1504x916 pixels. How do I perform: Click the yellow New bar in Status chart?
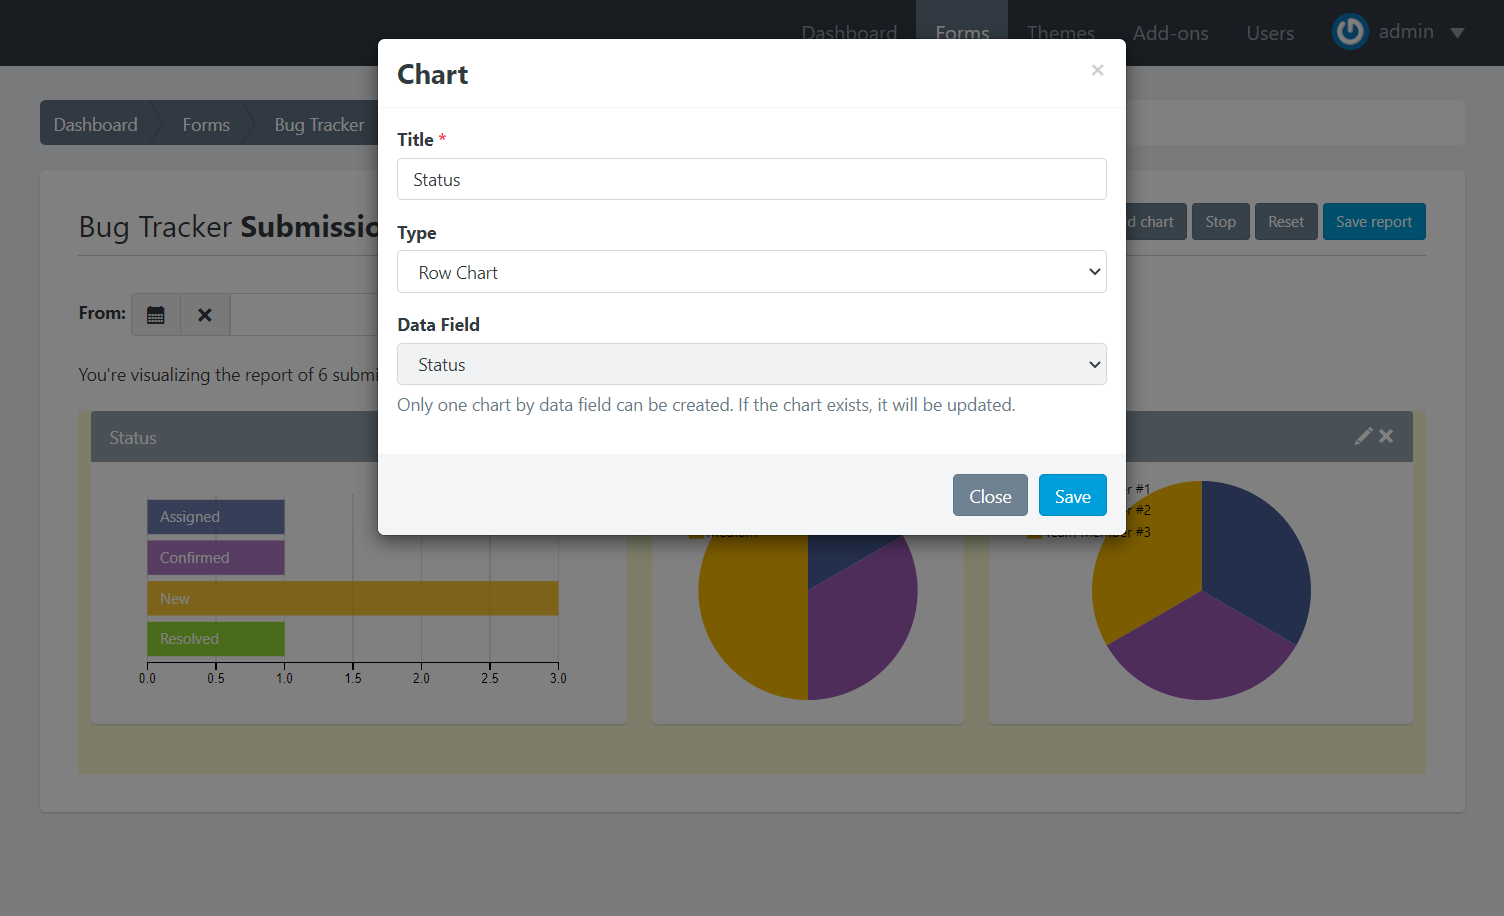[x=352, y=598]
